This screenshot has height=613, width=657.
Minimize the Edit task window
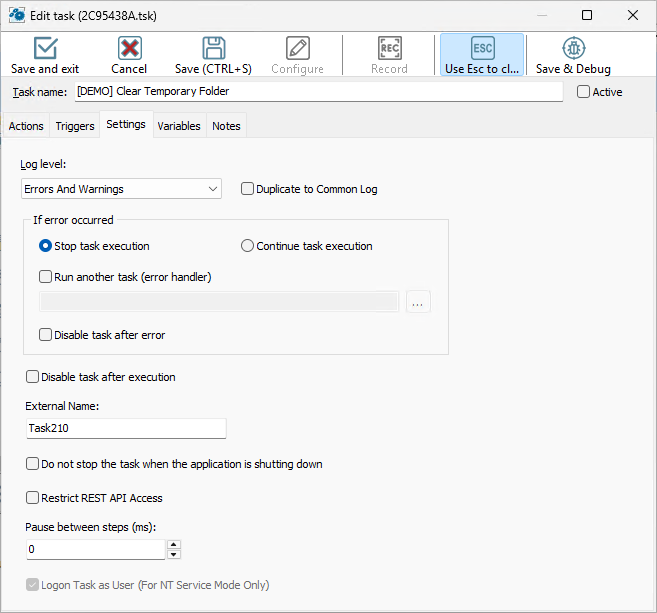point(542,15)
